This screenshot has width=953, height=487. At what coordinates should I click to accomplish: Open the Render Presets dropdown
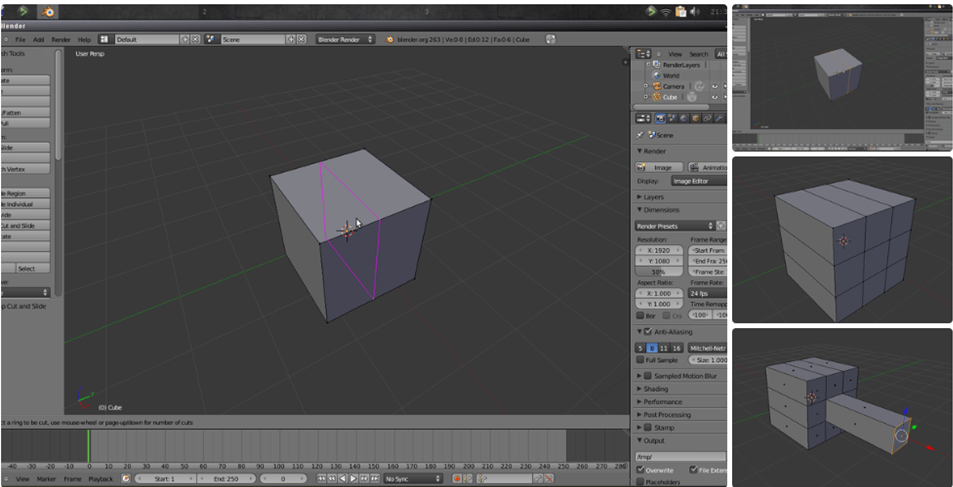click(x=675, y=226)
